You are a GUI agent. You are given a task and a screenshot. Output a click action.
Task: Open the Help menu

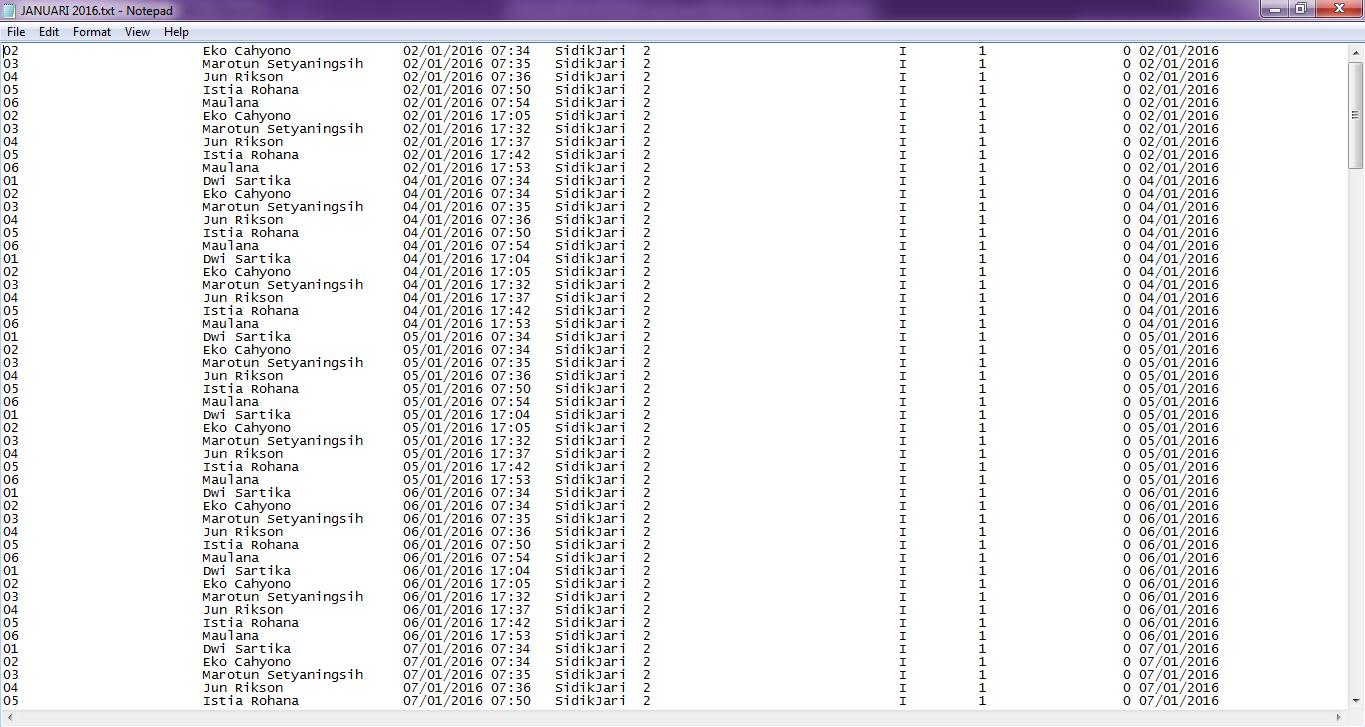[x=176, y=32]
